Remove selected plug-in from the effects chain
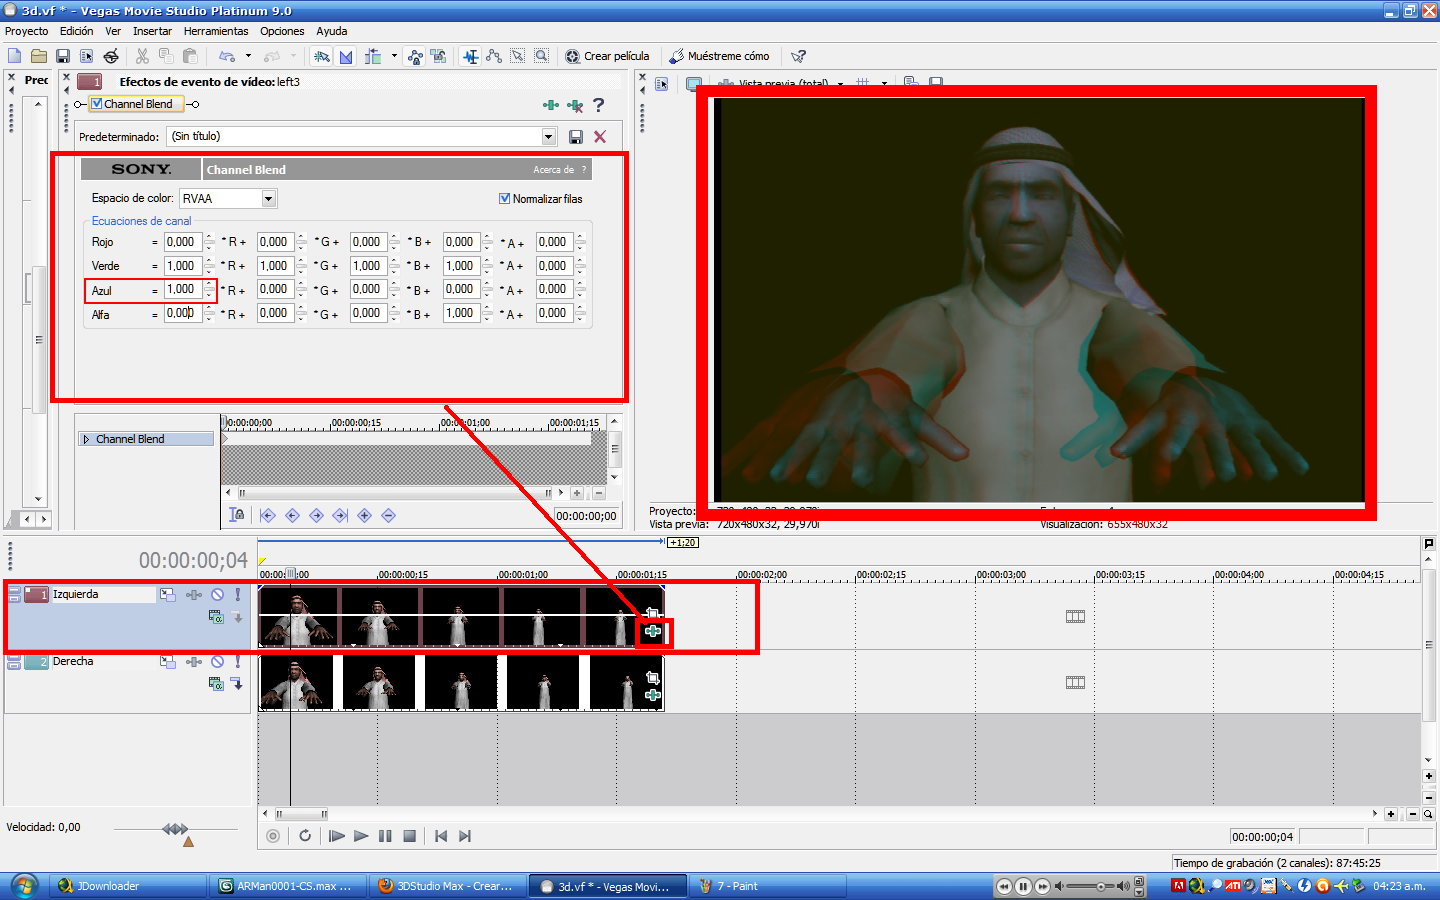Screen dimensions: 1440x900 (x=575, y=105)
